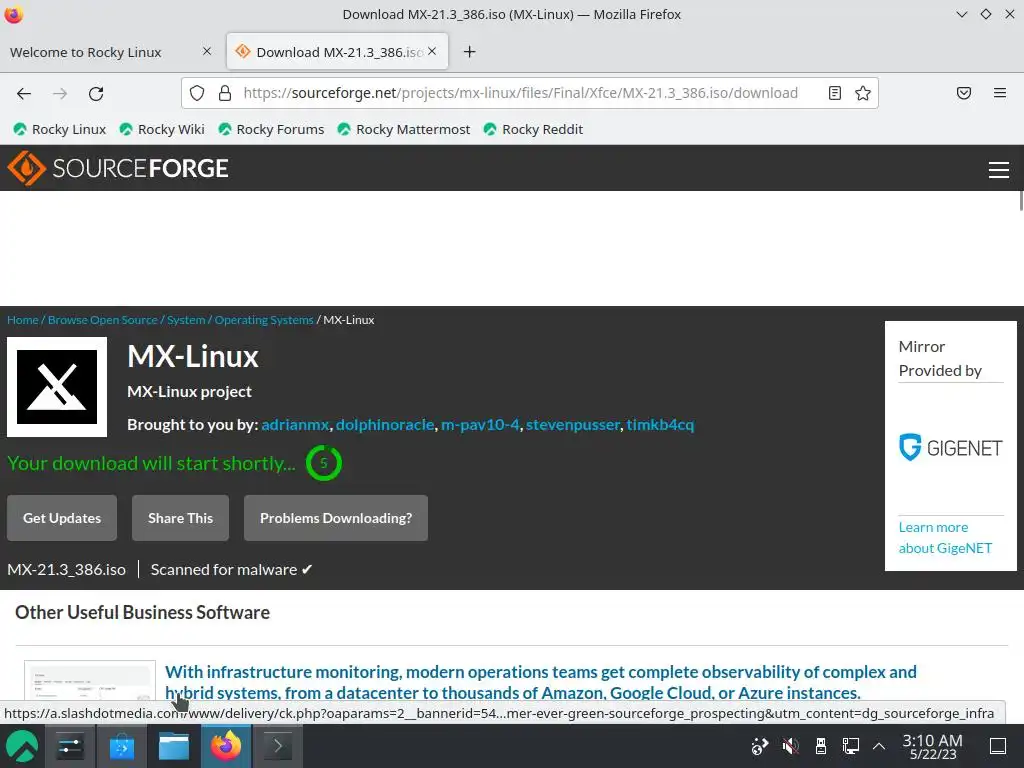Click the download countdown timer circle
Screen dimensions: 1024x768
point(323,463)
